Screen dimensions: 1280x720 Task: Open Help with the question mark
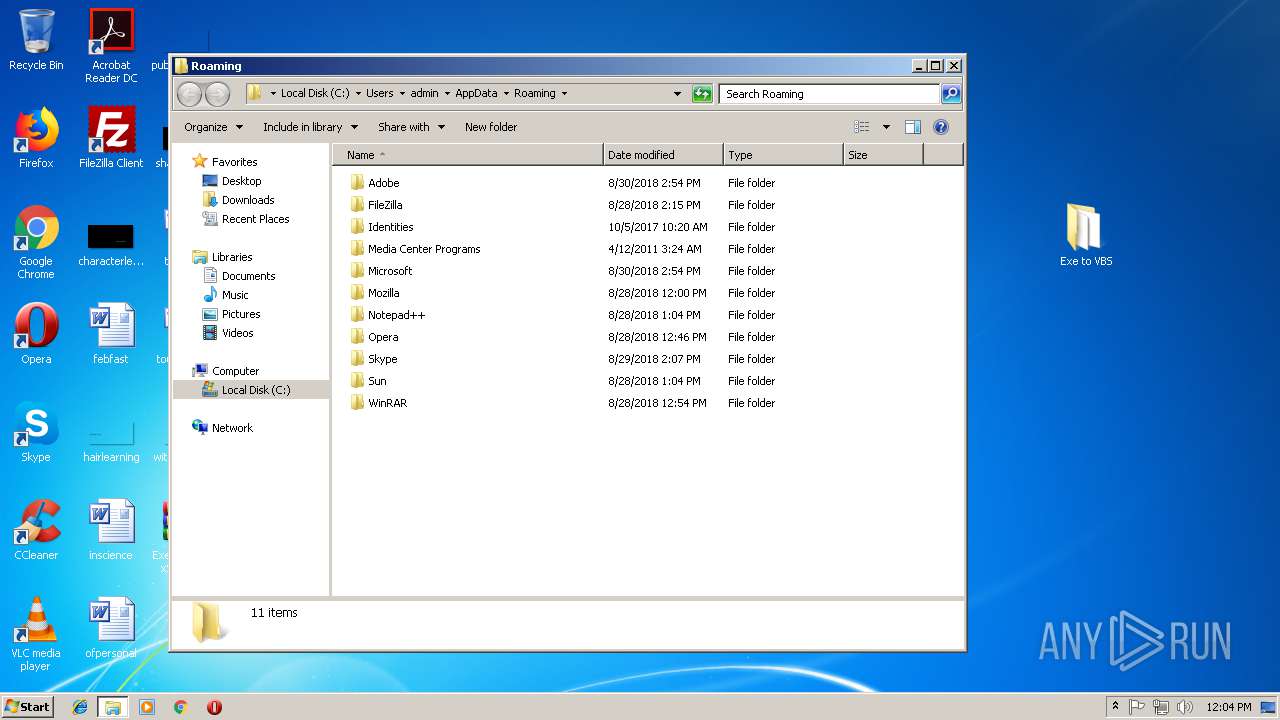coord(940,127)
